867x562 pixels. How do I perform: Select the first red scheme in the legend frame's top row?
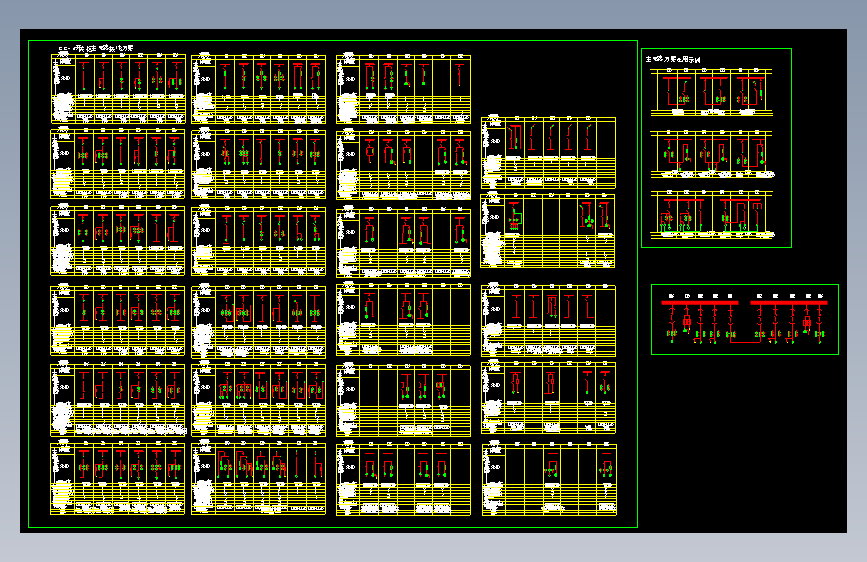coord(677,91)
